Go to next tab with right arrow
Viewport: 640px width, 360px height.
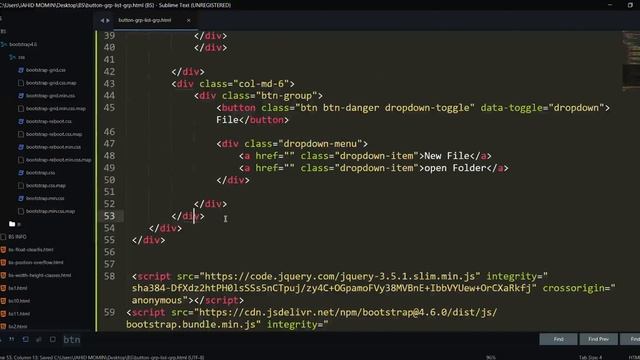108,20
